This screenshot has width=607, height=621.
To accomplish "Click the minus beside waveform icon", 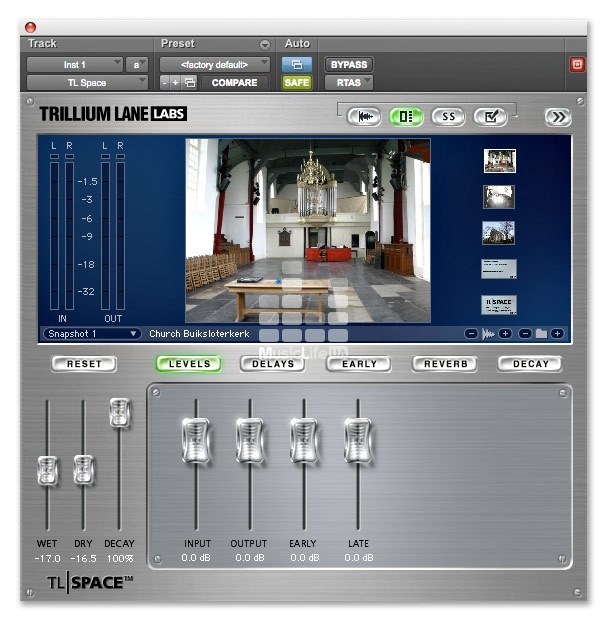I will (471, 333).
